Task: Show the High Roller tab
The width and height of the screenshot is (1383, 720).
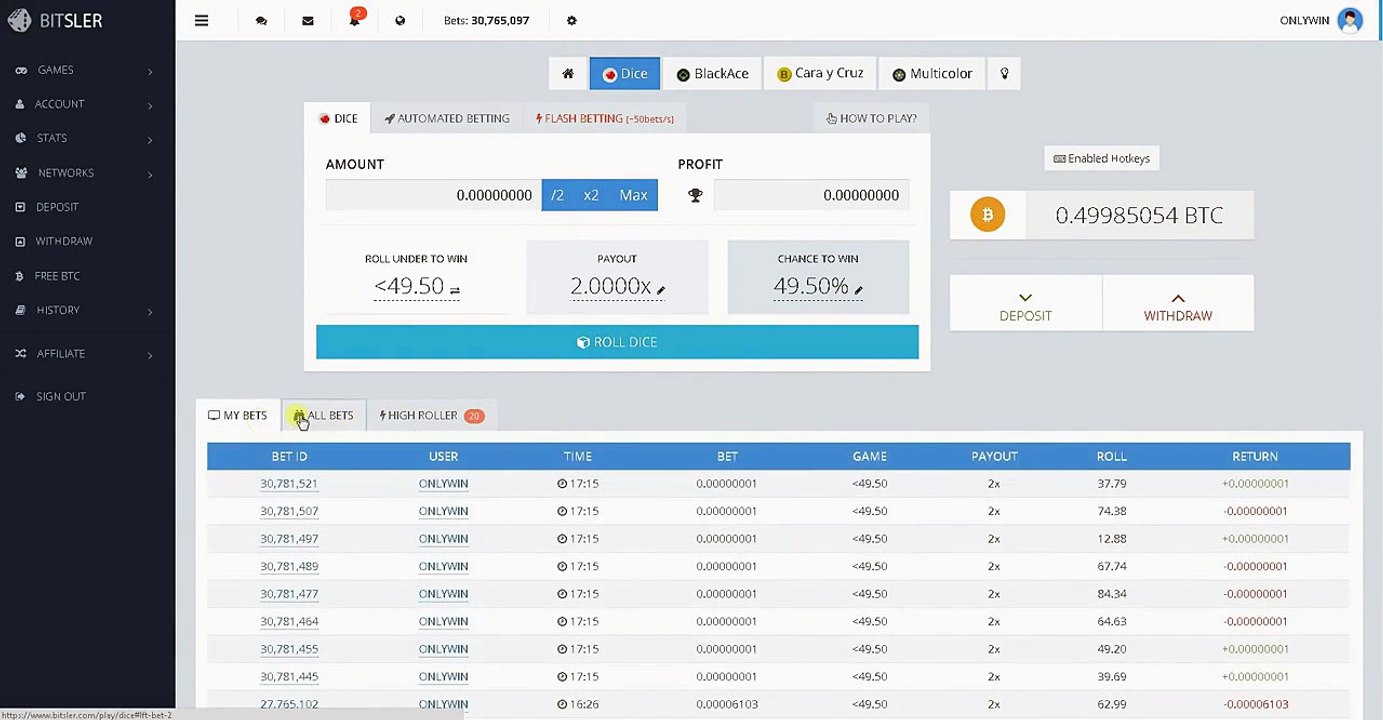Action: [x=431, y=415]
